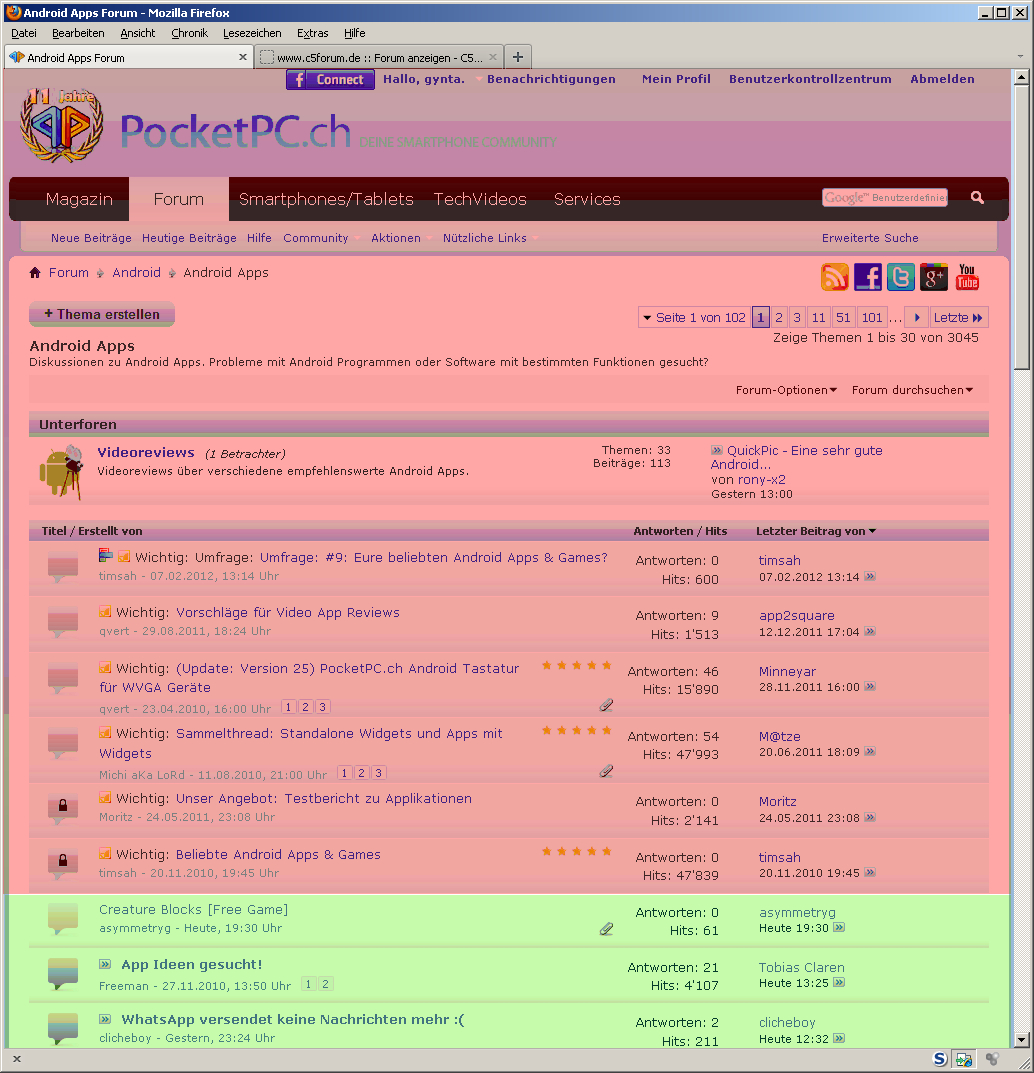Open the RSS feed icon
The image size is (1034, 1073).
835,277
